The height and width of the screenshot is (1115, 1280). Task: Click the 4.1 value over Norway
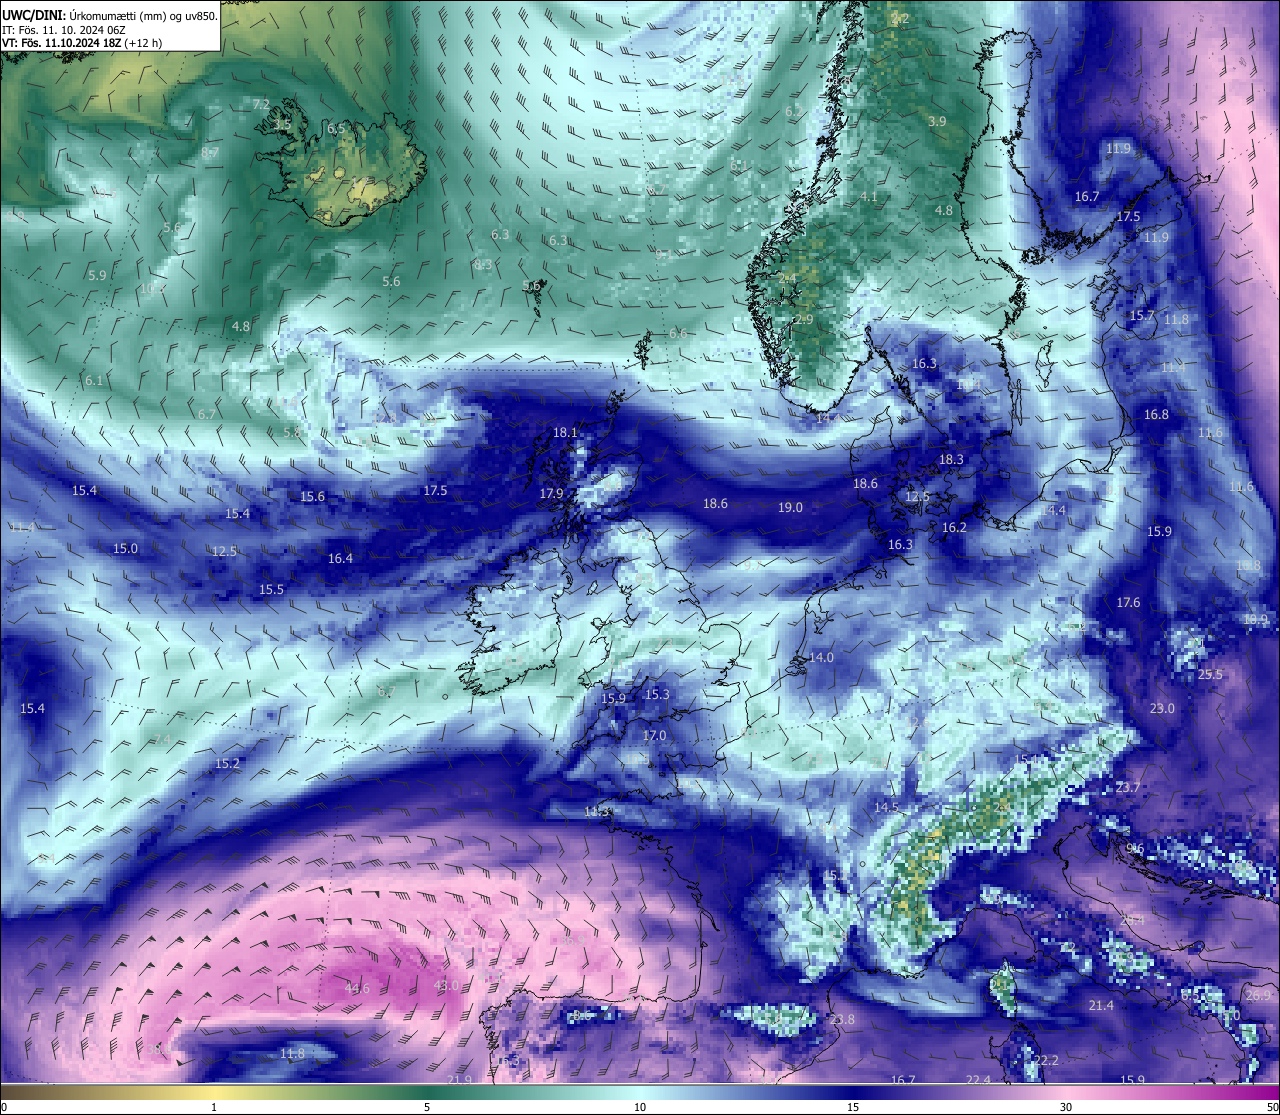[869, 197]
